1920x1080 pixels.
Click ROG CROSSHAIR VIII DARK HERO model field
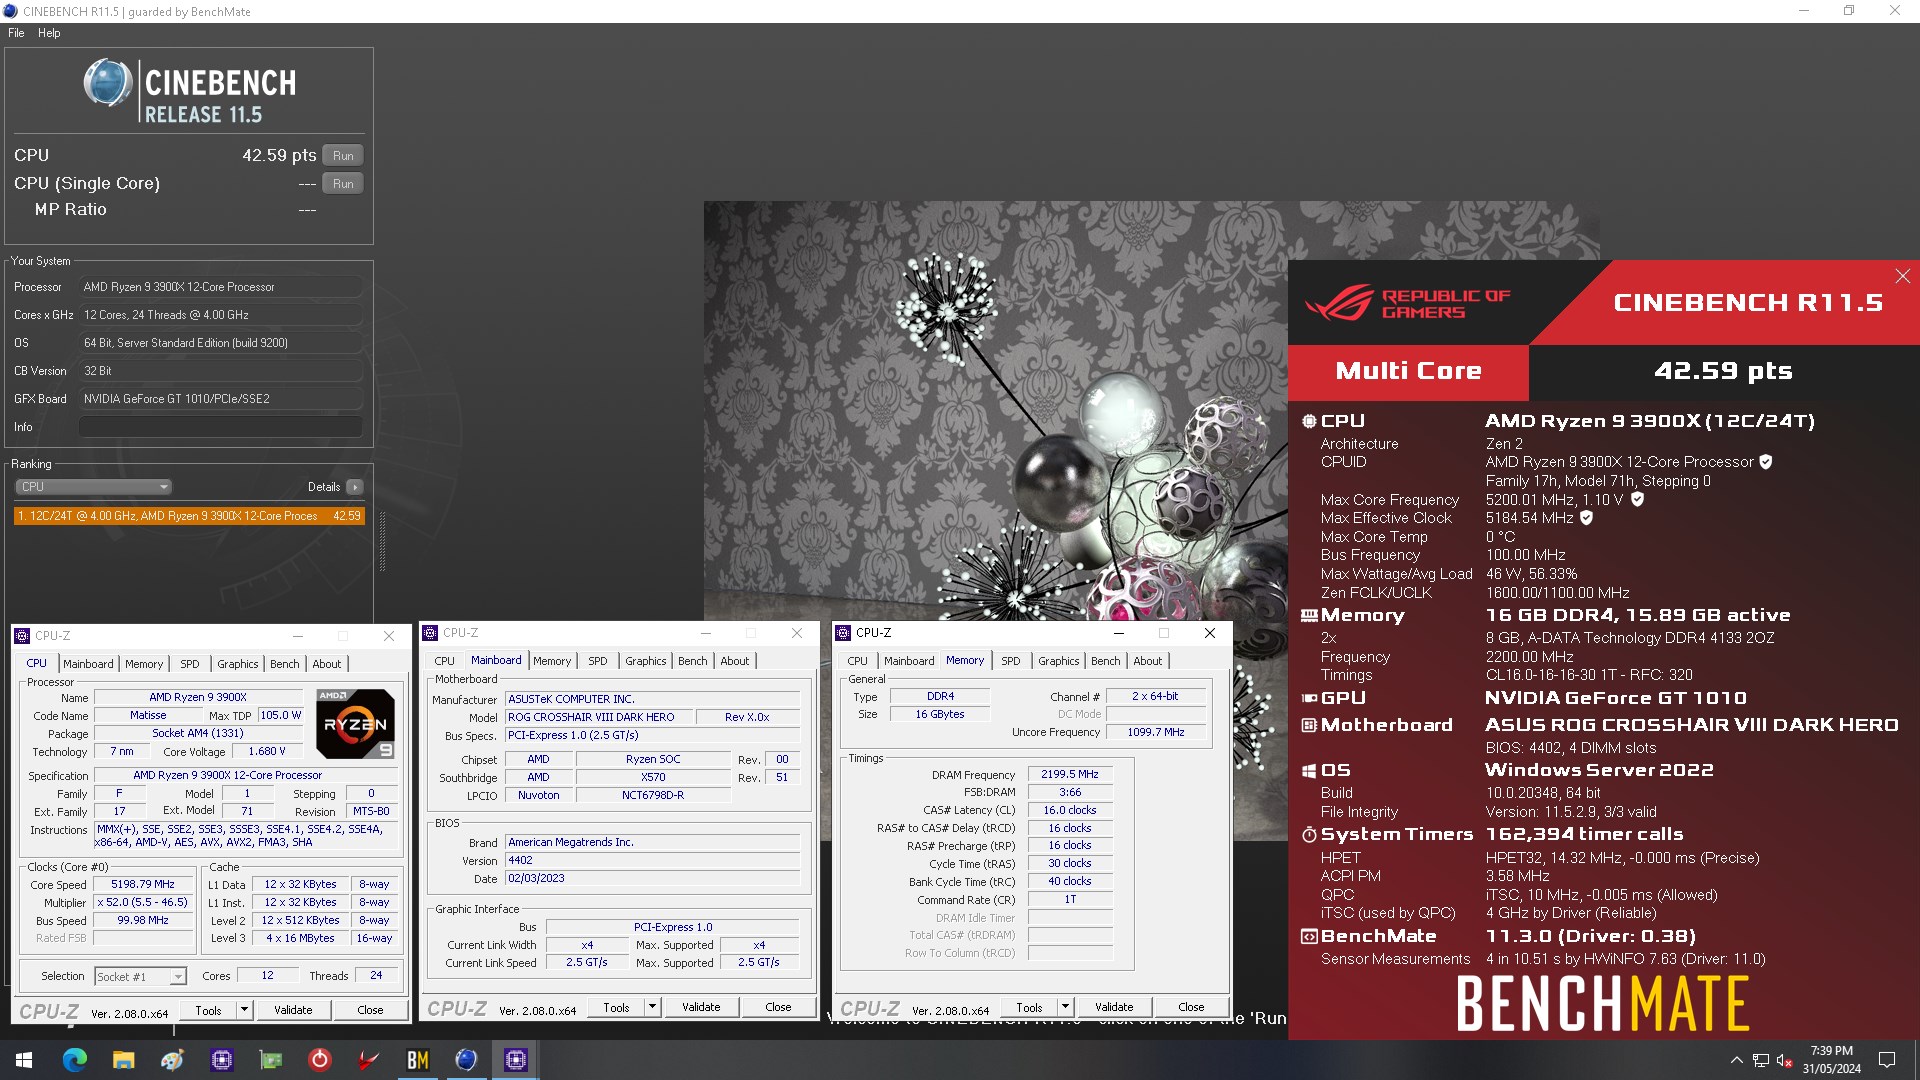click(x=597, y=717)
